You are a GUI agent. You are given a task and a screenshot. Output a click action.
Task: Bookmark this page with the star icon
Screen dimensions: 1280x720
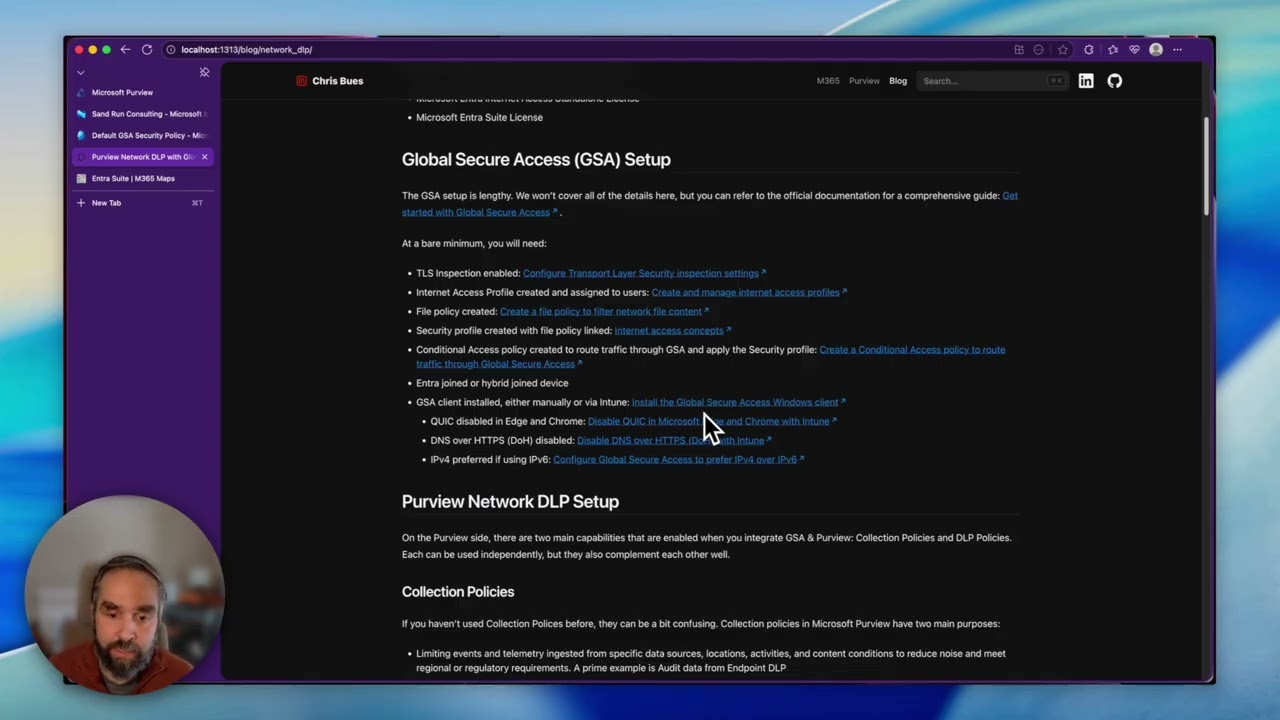(1063, 49)
